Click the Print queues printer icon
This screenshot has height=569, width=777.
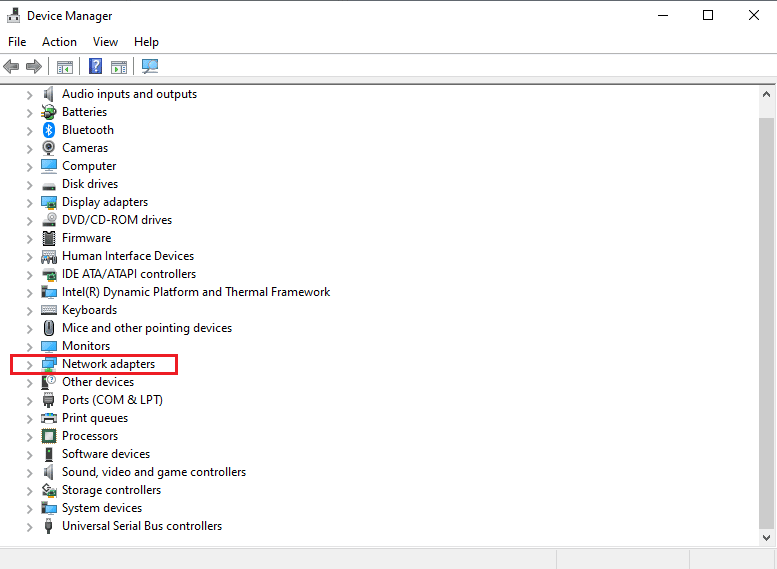pos(49,418)
